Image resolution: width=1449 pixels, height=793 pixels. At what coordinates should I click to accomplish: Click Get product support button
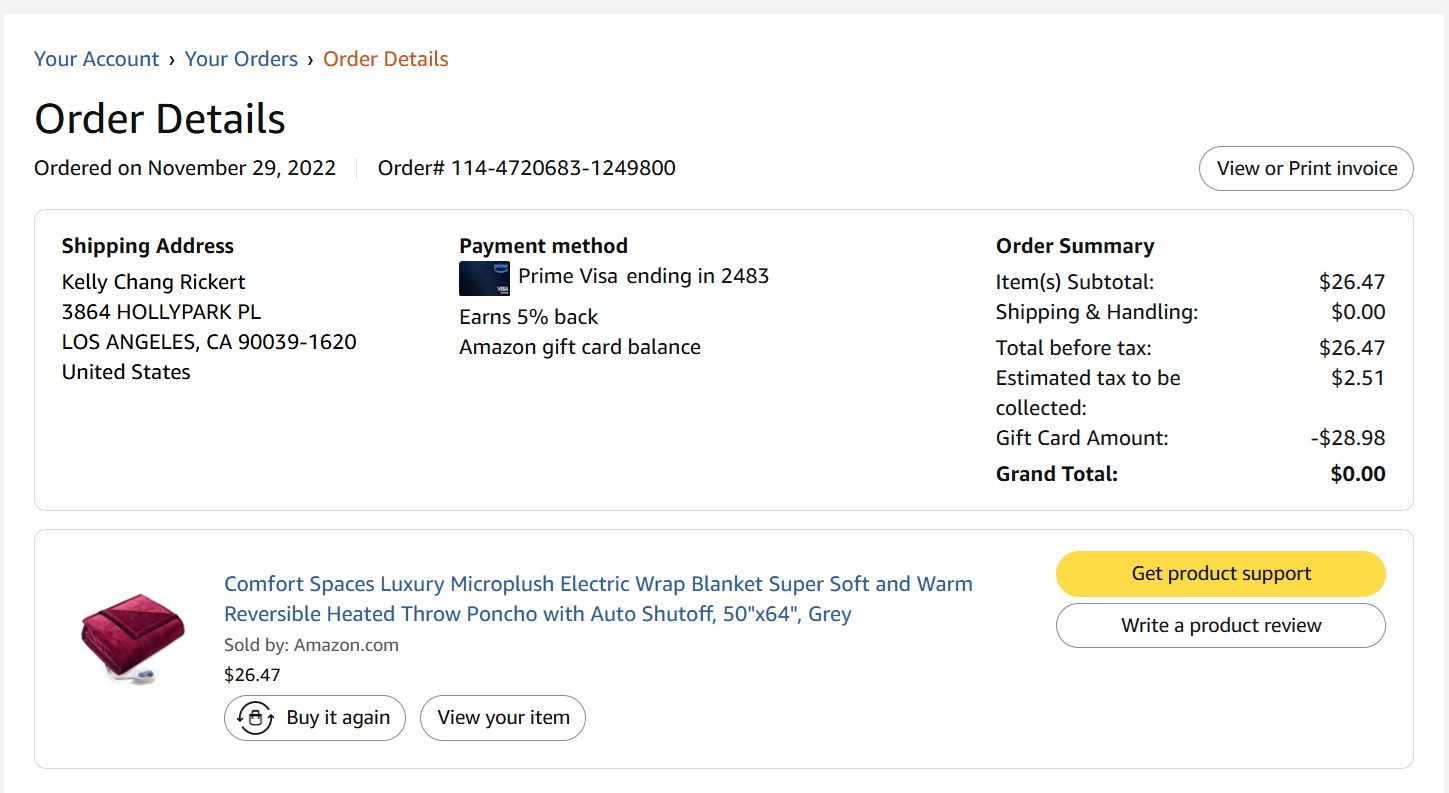click(x=1221, y=574)
